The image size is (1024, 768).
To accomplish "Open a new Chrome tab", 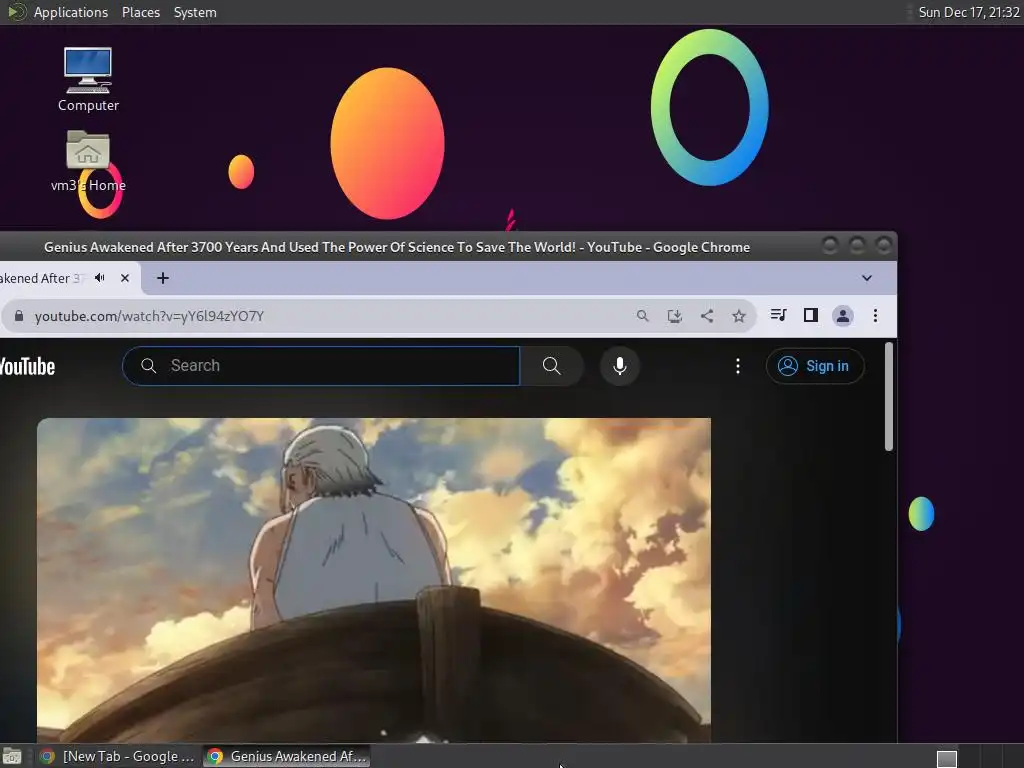I will click(163, 278).
